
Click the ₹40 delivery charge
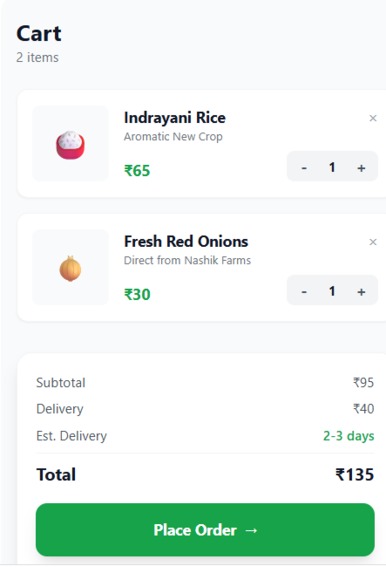click(363, 409)
